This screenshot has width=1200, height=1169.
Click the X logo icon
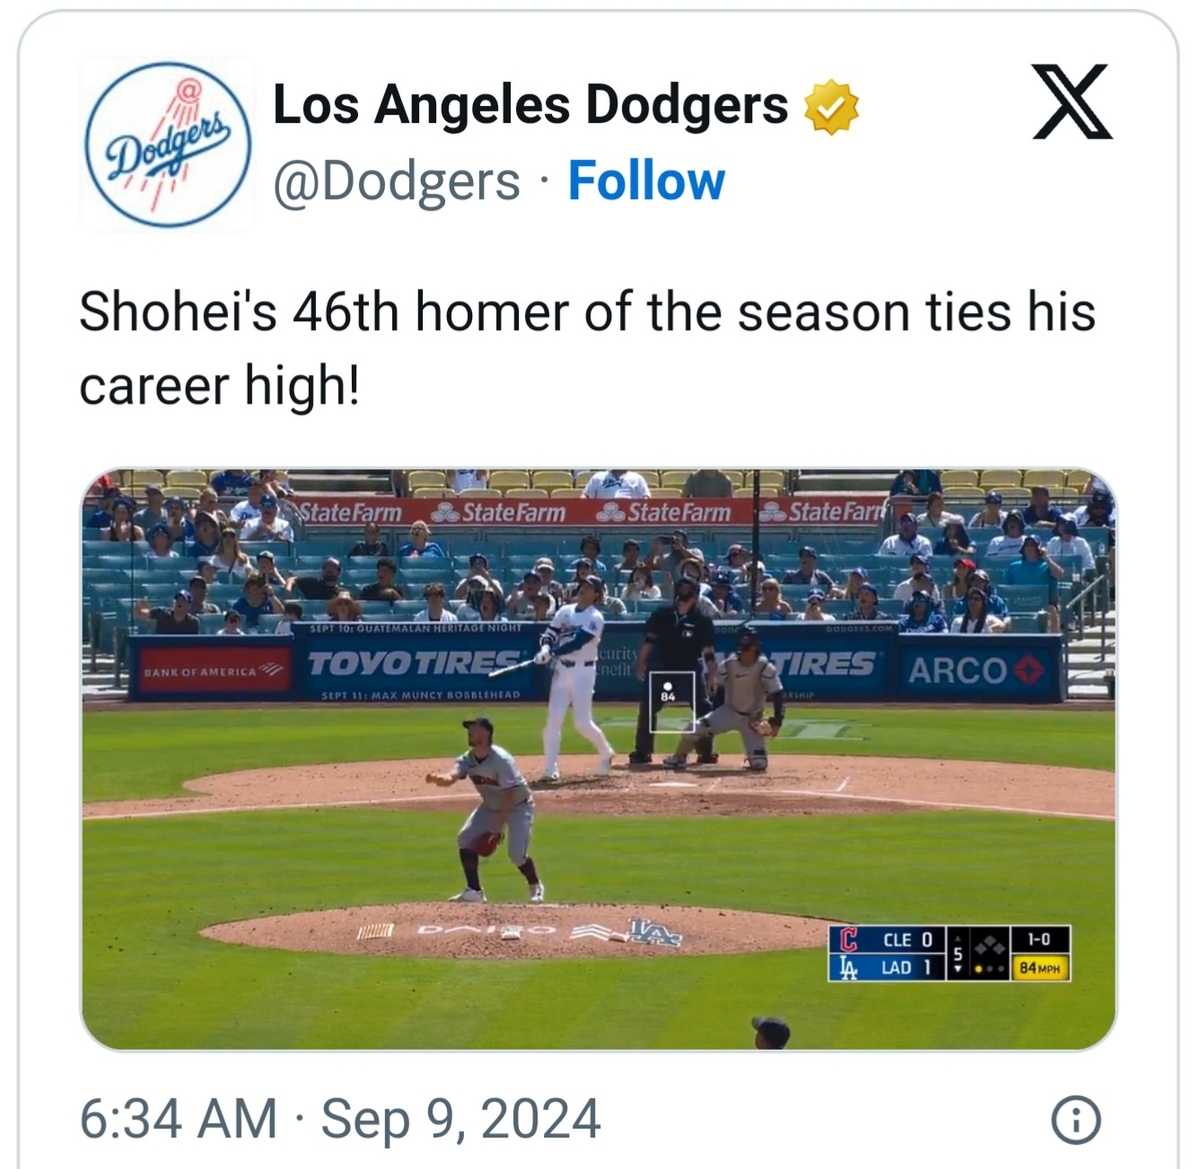point(1072,101)
